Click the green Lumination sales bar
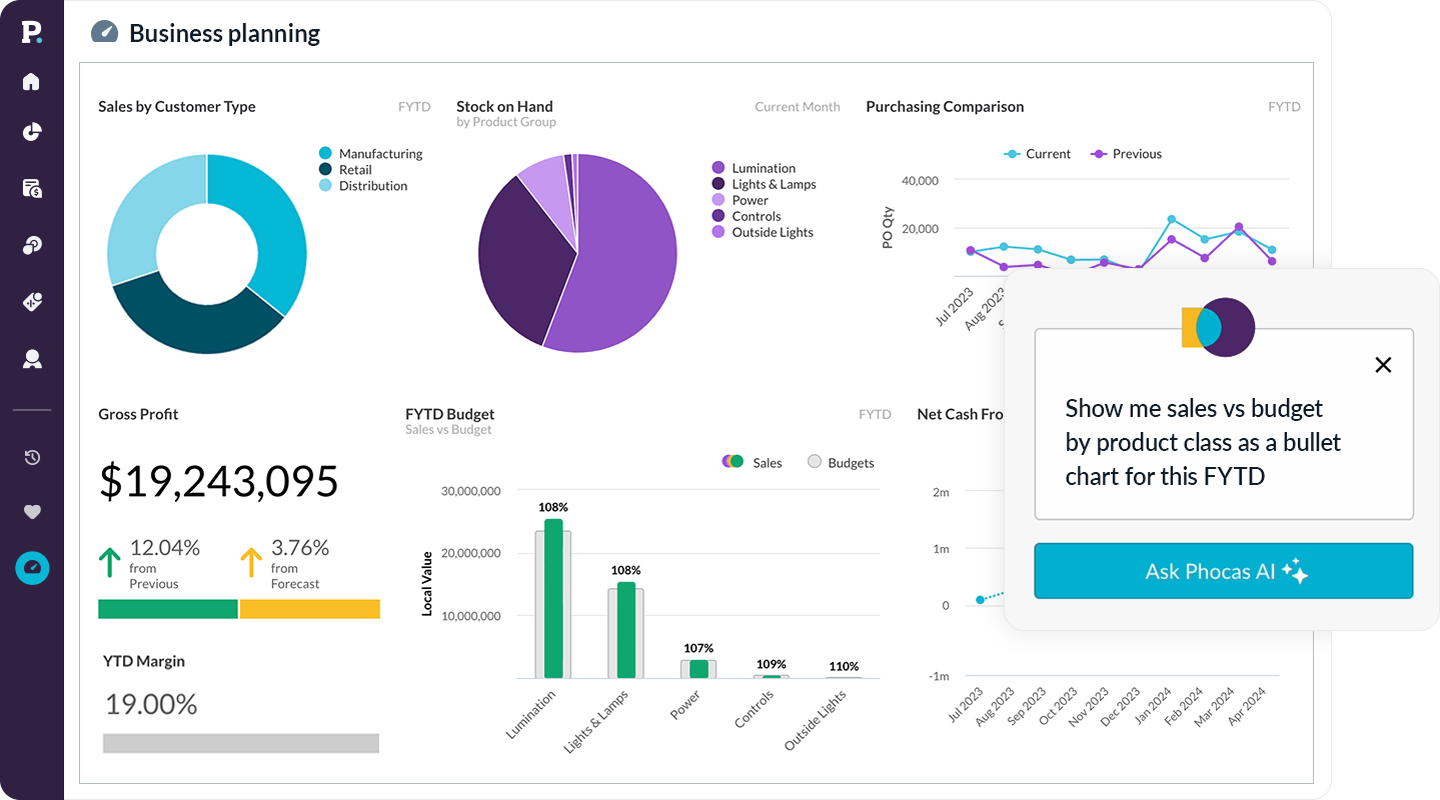Viewport: 1440px width, 800px height. pyautogui.click(x=553, y=598)
